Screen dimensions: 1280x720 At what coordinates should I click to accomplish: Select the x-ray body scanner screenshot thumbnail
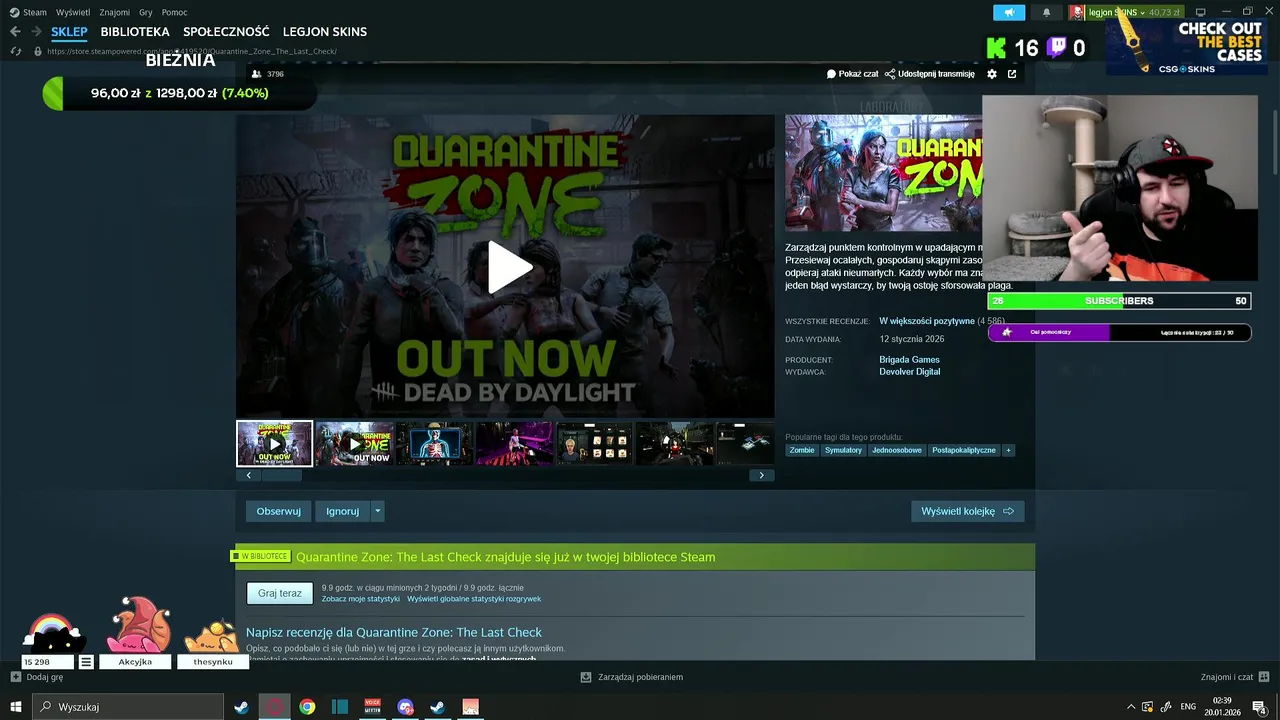point(434,443)
